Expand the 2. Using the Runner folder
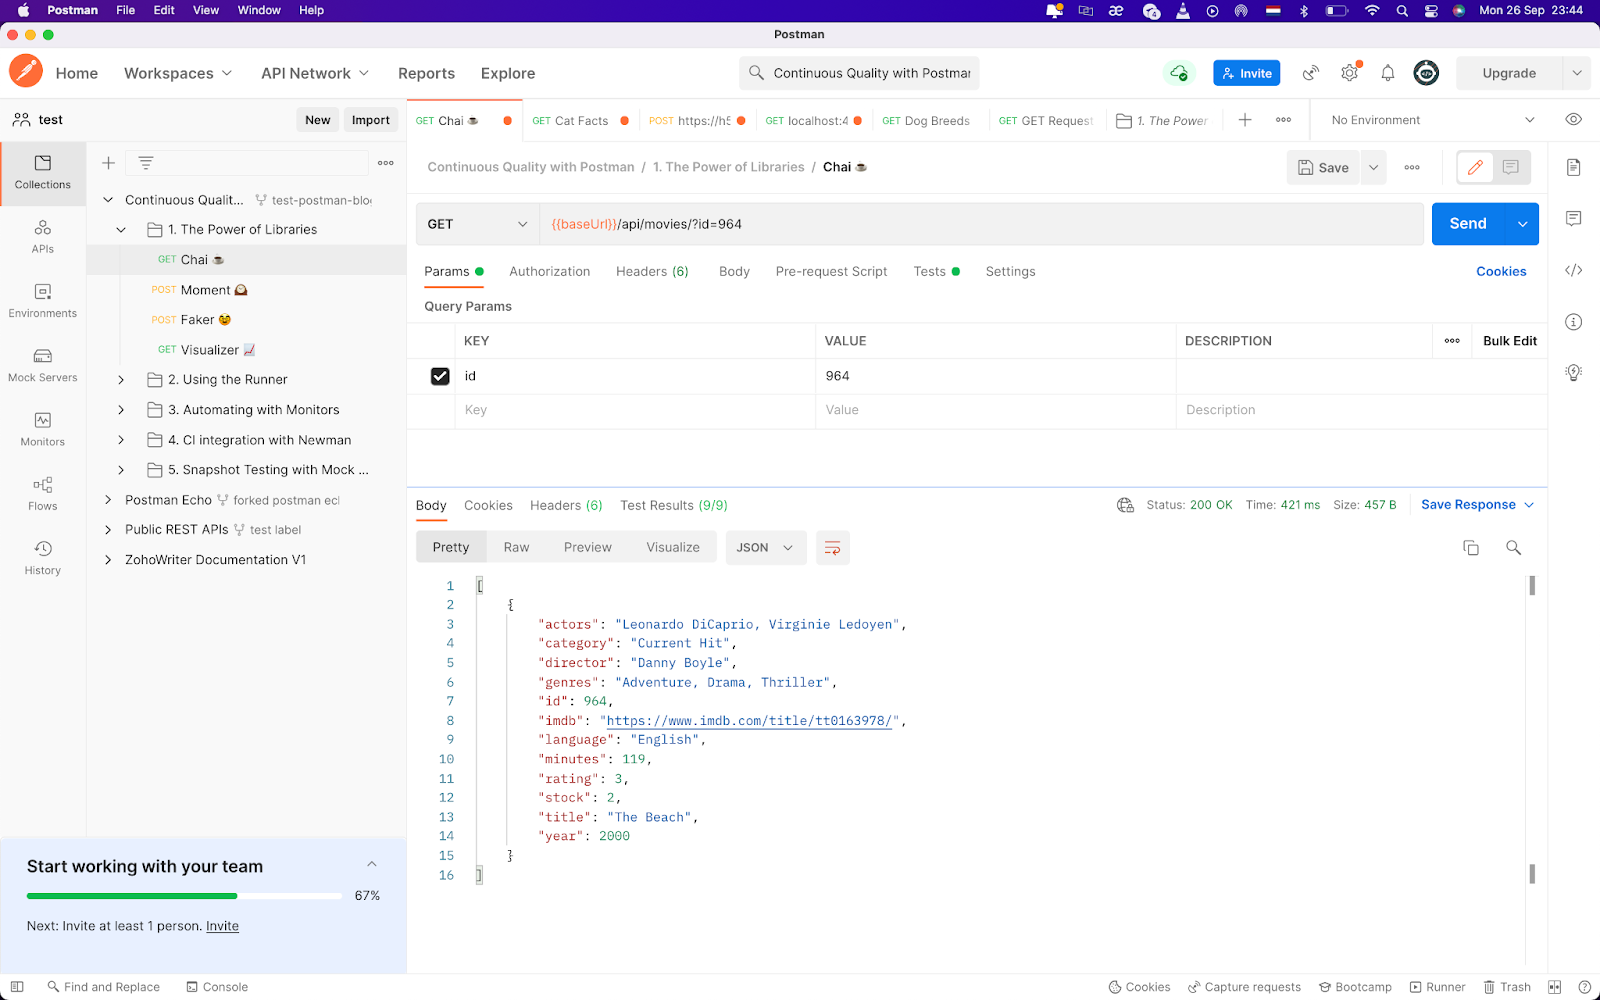The height and width of the screenshot is (1000, 1600). (121, 380)
